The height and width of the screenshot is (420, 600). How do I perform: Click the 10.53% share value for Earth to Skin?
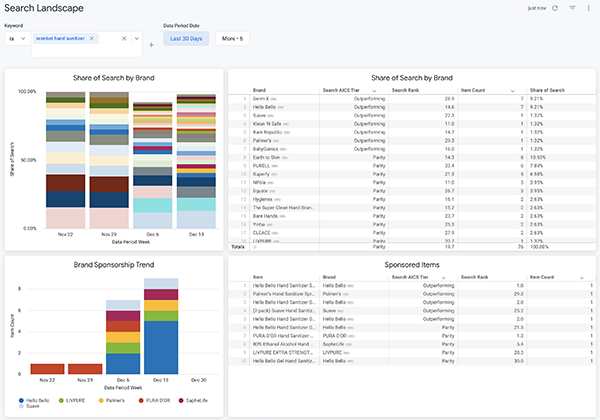[538, 158]
